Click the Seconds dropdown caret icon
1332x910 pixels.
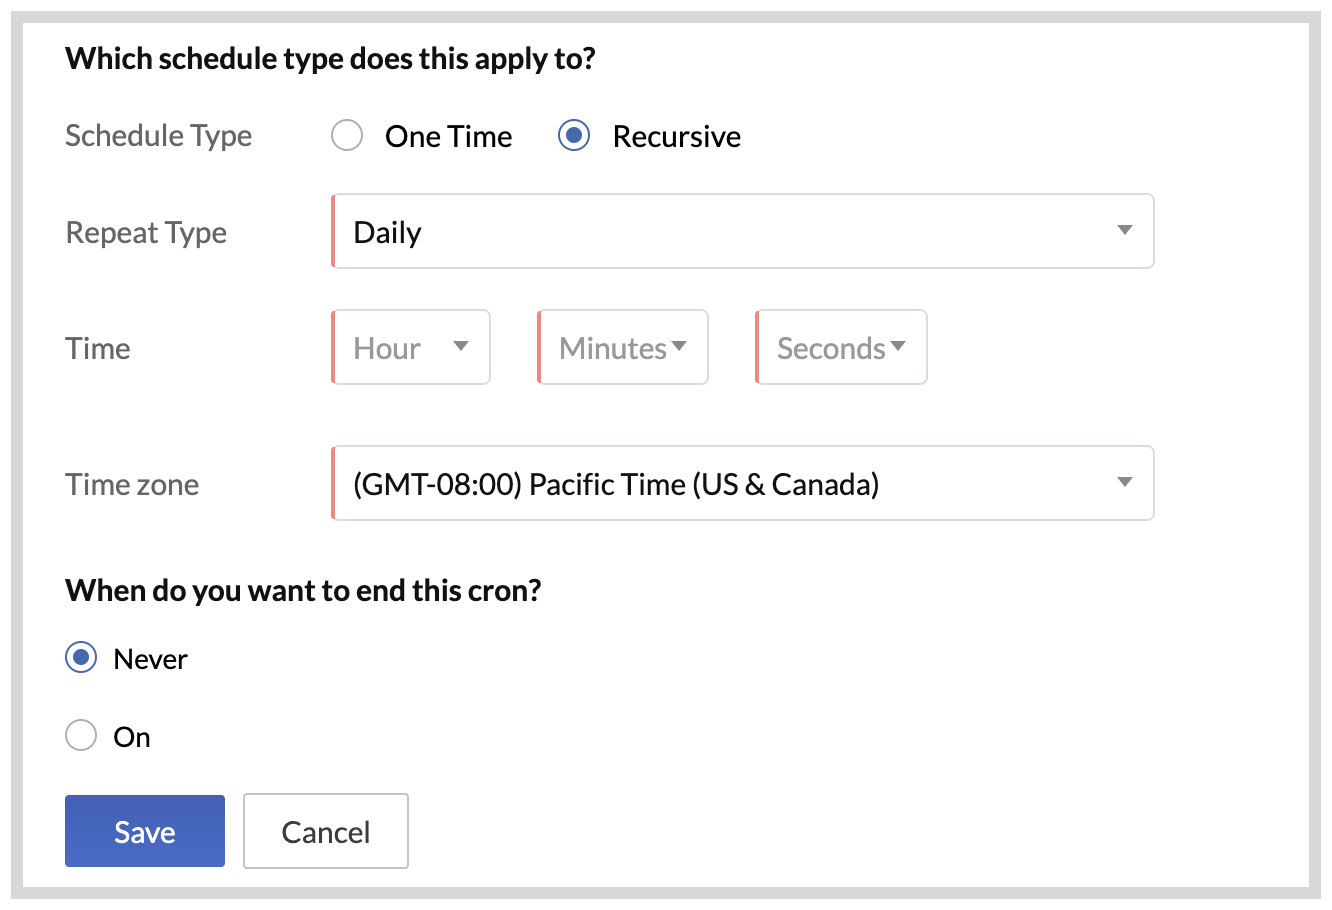coord(899,347)
